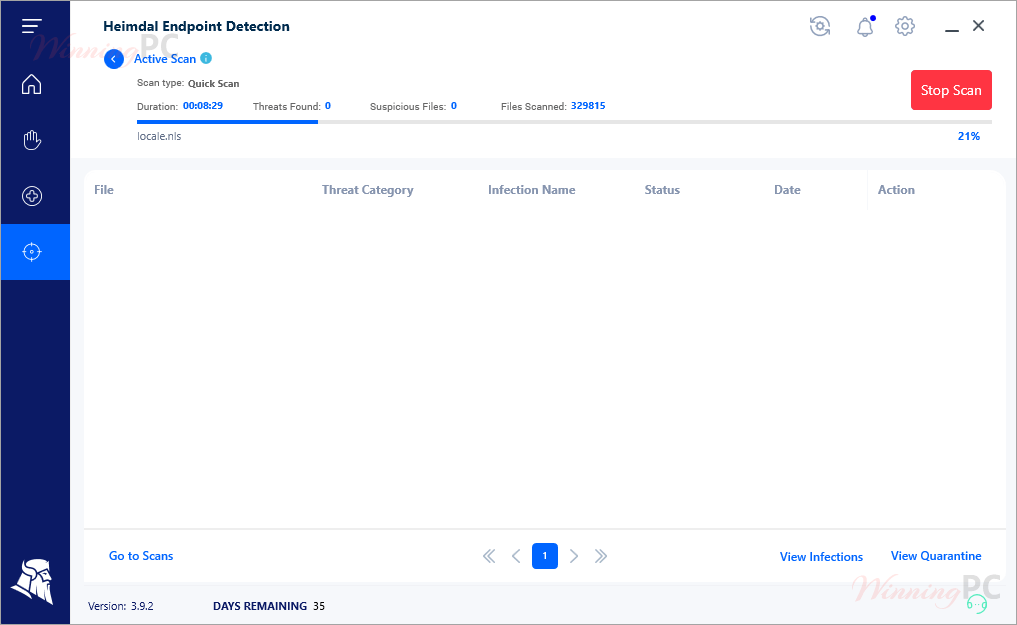Click the Action column header
Screen dimensions: 1017x625
click(x=896, y=190)
